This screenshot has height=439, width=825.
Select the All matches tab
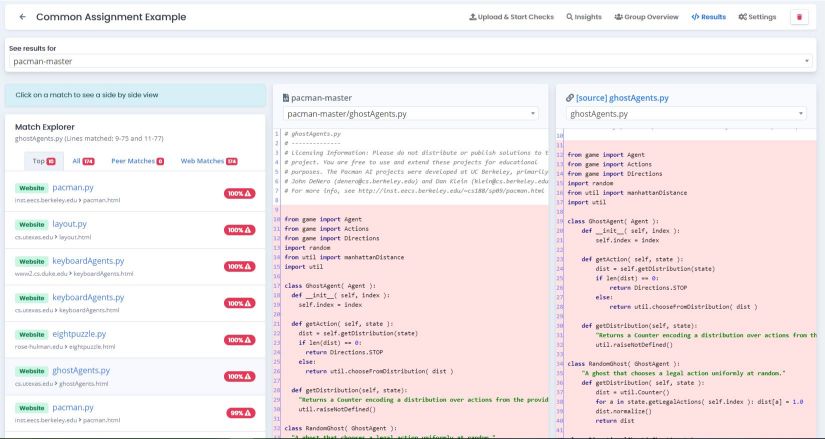pyautogui.click(x=83, y=161)
